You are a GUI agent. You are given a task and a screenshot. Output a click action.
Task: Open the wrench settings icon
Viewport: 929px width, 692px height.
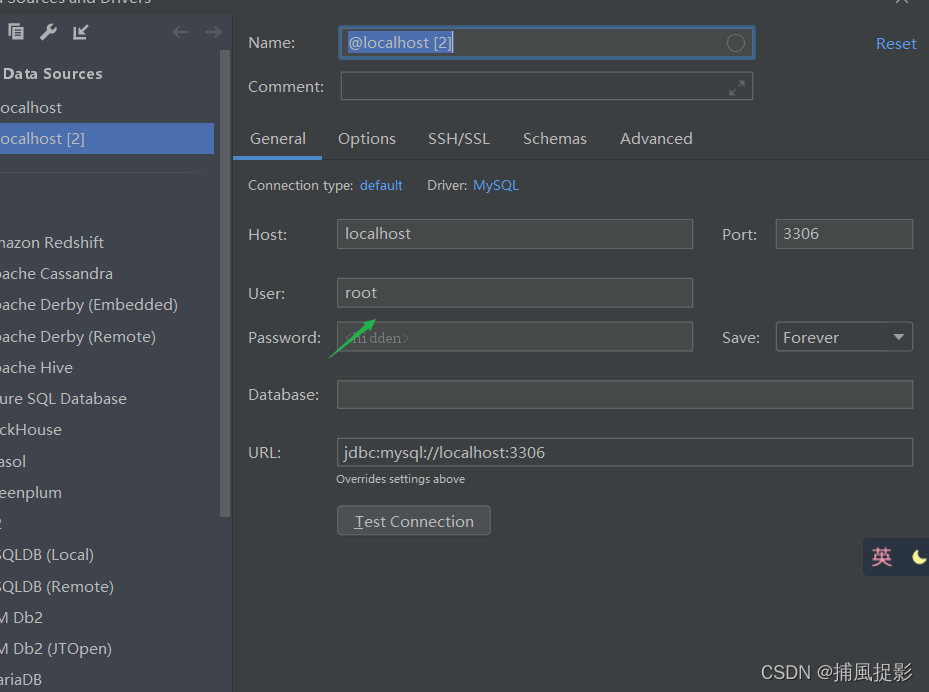click(48, 31)
